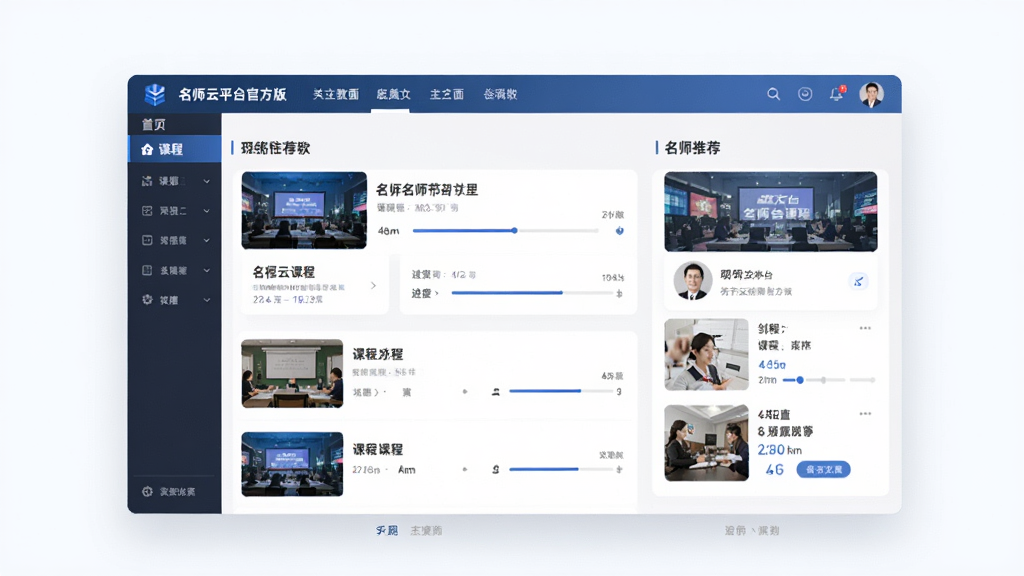1024x576 pixels.
Task: Click the fifth sidebar group icon under 课程
Action: (x=147, y=300)
